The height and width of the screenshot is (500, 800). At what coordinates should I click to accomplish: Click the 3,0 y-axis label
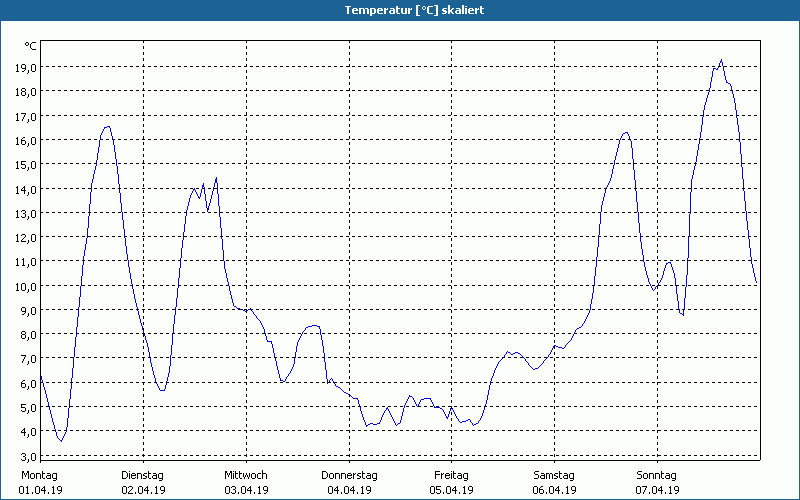coord(28,456)
